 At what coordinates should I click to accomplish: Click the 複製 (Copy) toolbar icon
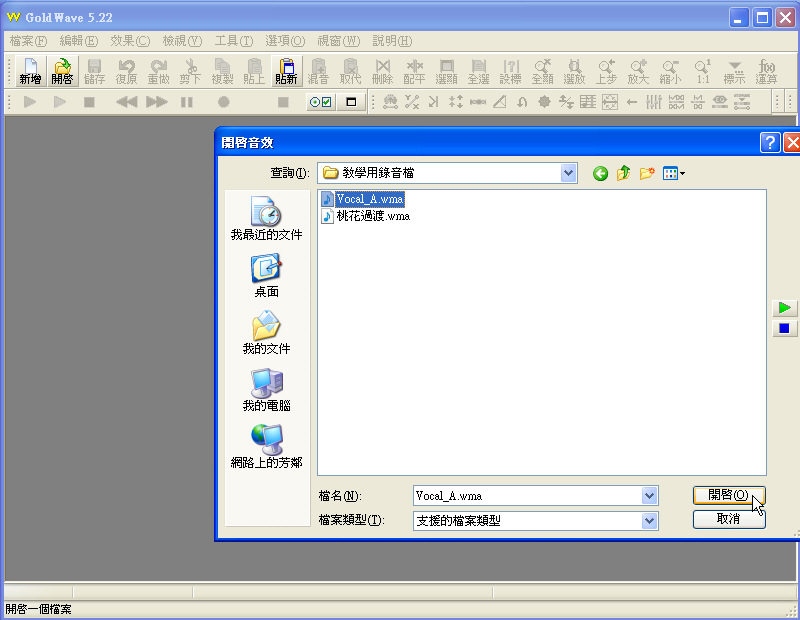(222, 71)
